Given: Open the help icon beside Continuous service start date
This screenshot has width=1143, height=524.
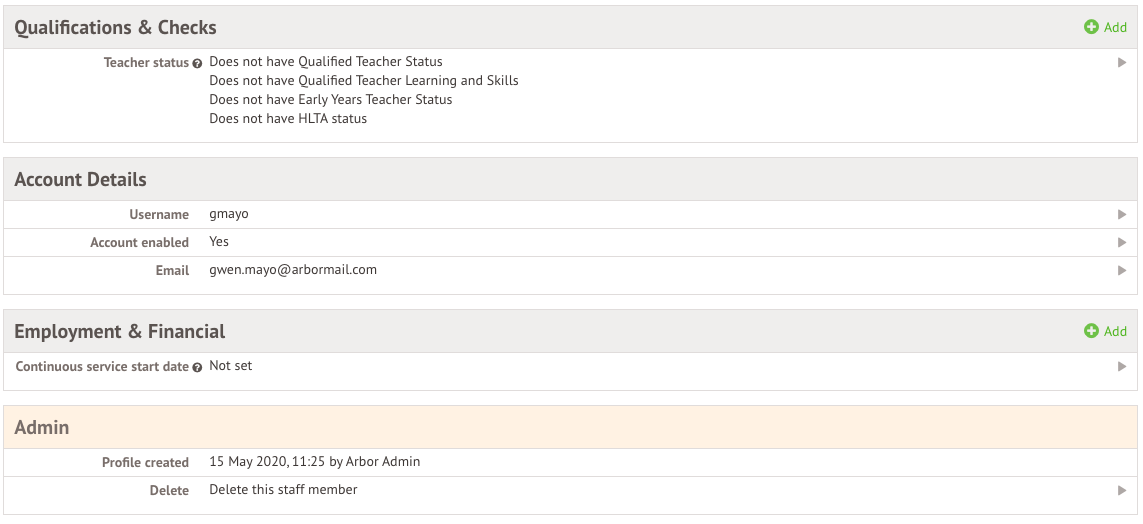Looking at the screenshot, I should 198,367.
